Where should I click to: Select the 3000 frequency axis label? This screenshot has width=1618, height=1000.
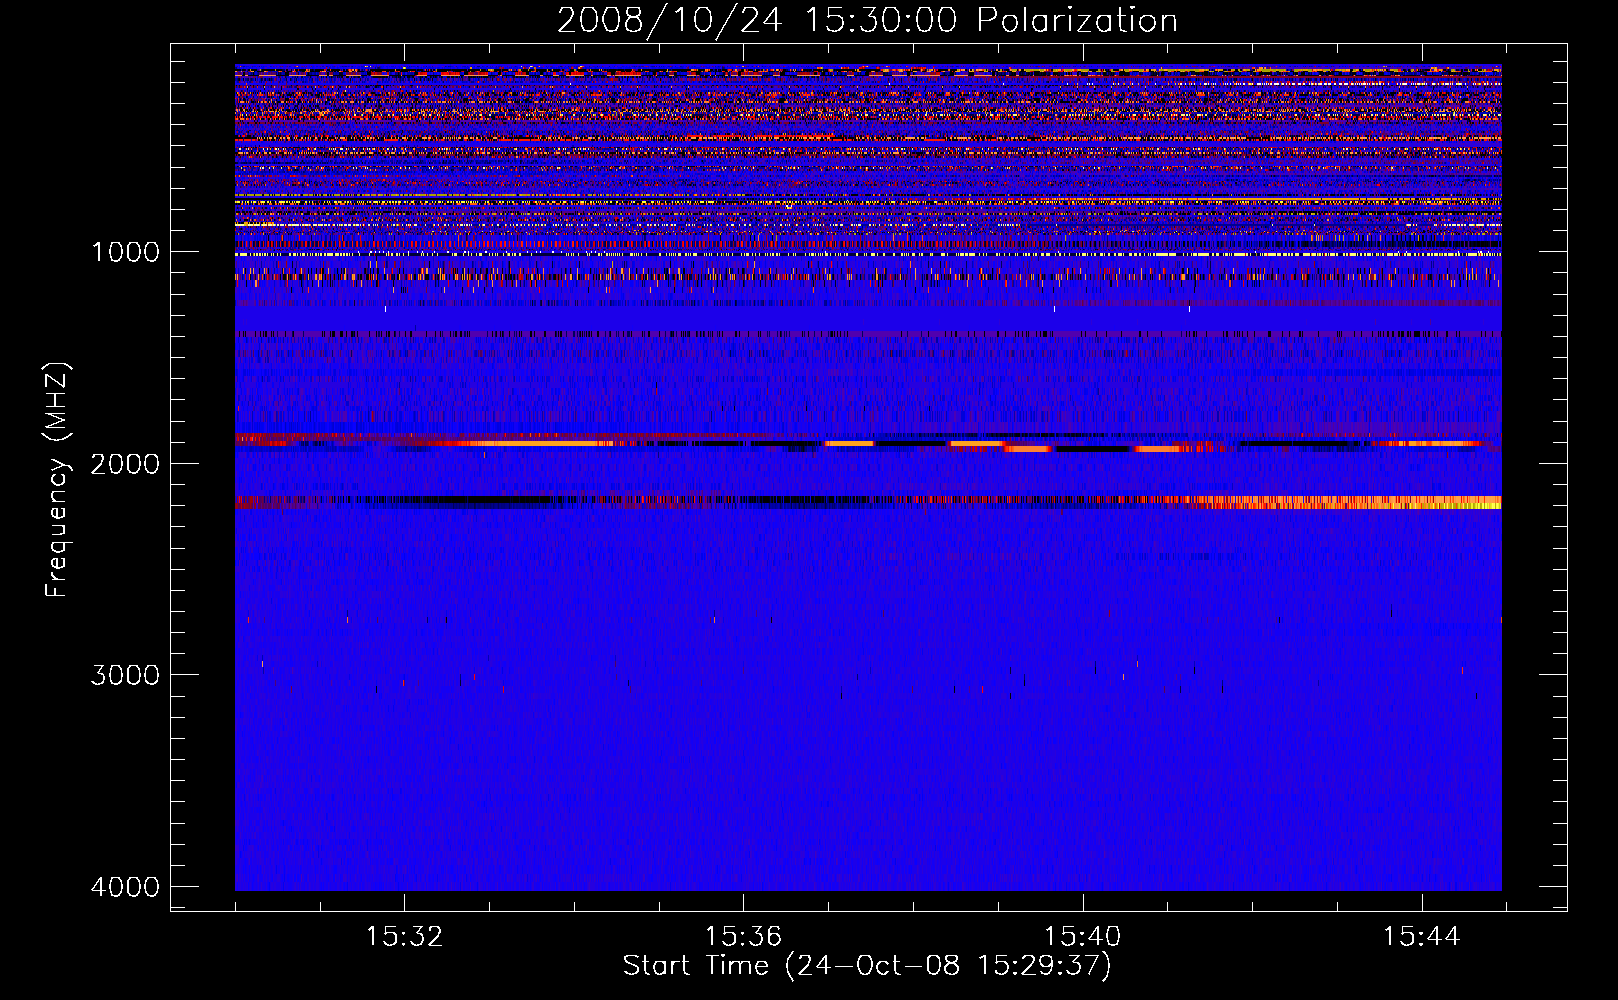(125, 675)
